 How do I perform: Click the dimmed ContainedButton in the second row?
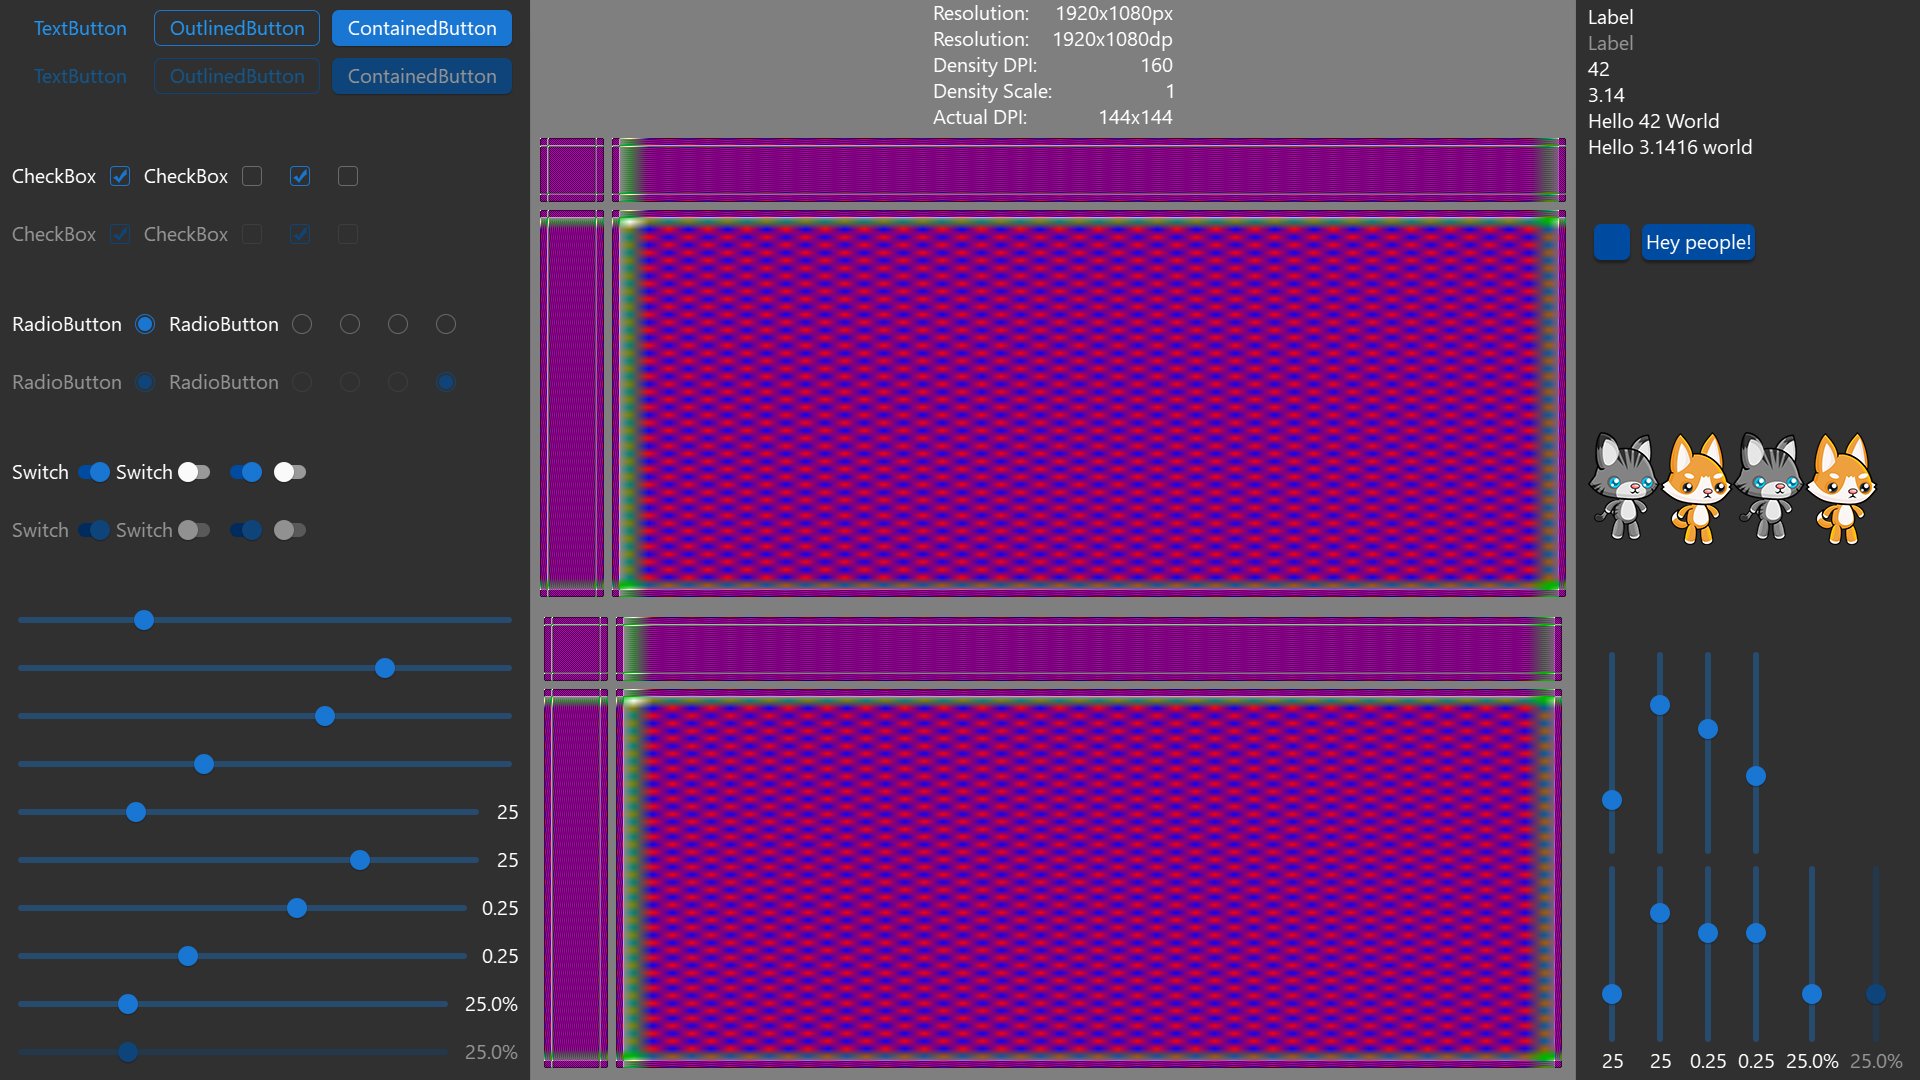(422, 76)
